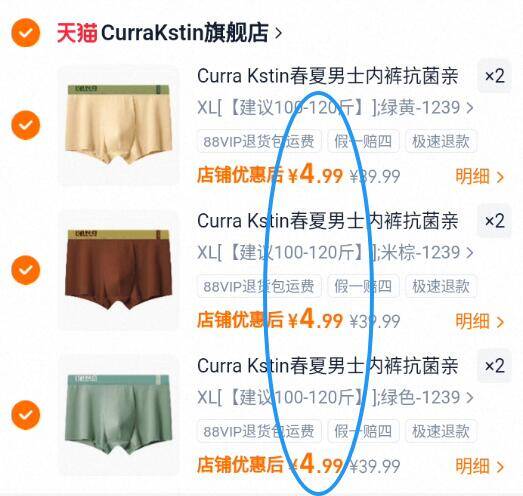Change quantity ×2 on first item
Screen dimensions: 523x496
[x=494, y=76]
